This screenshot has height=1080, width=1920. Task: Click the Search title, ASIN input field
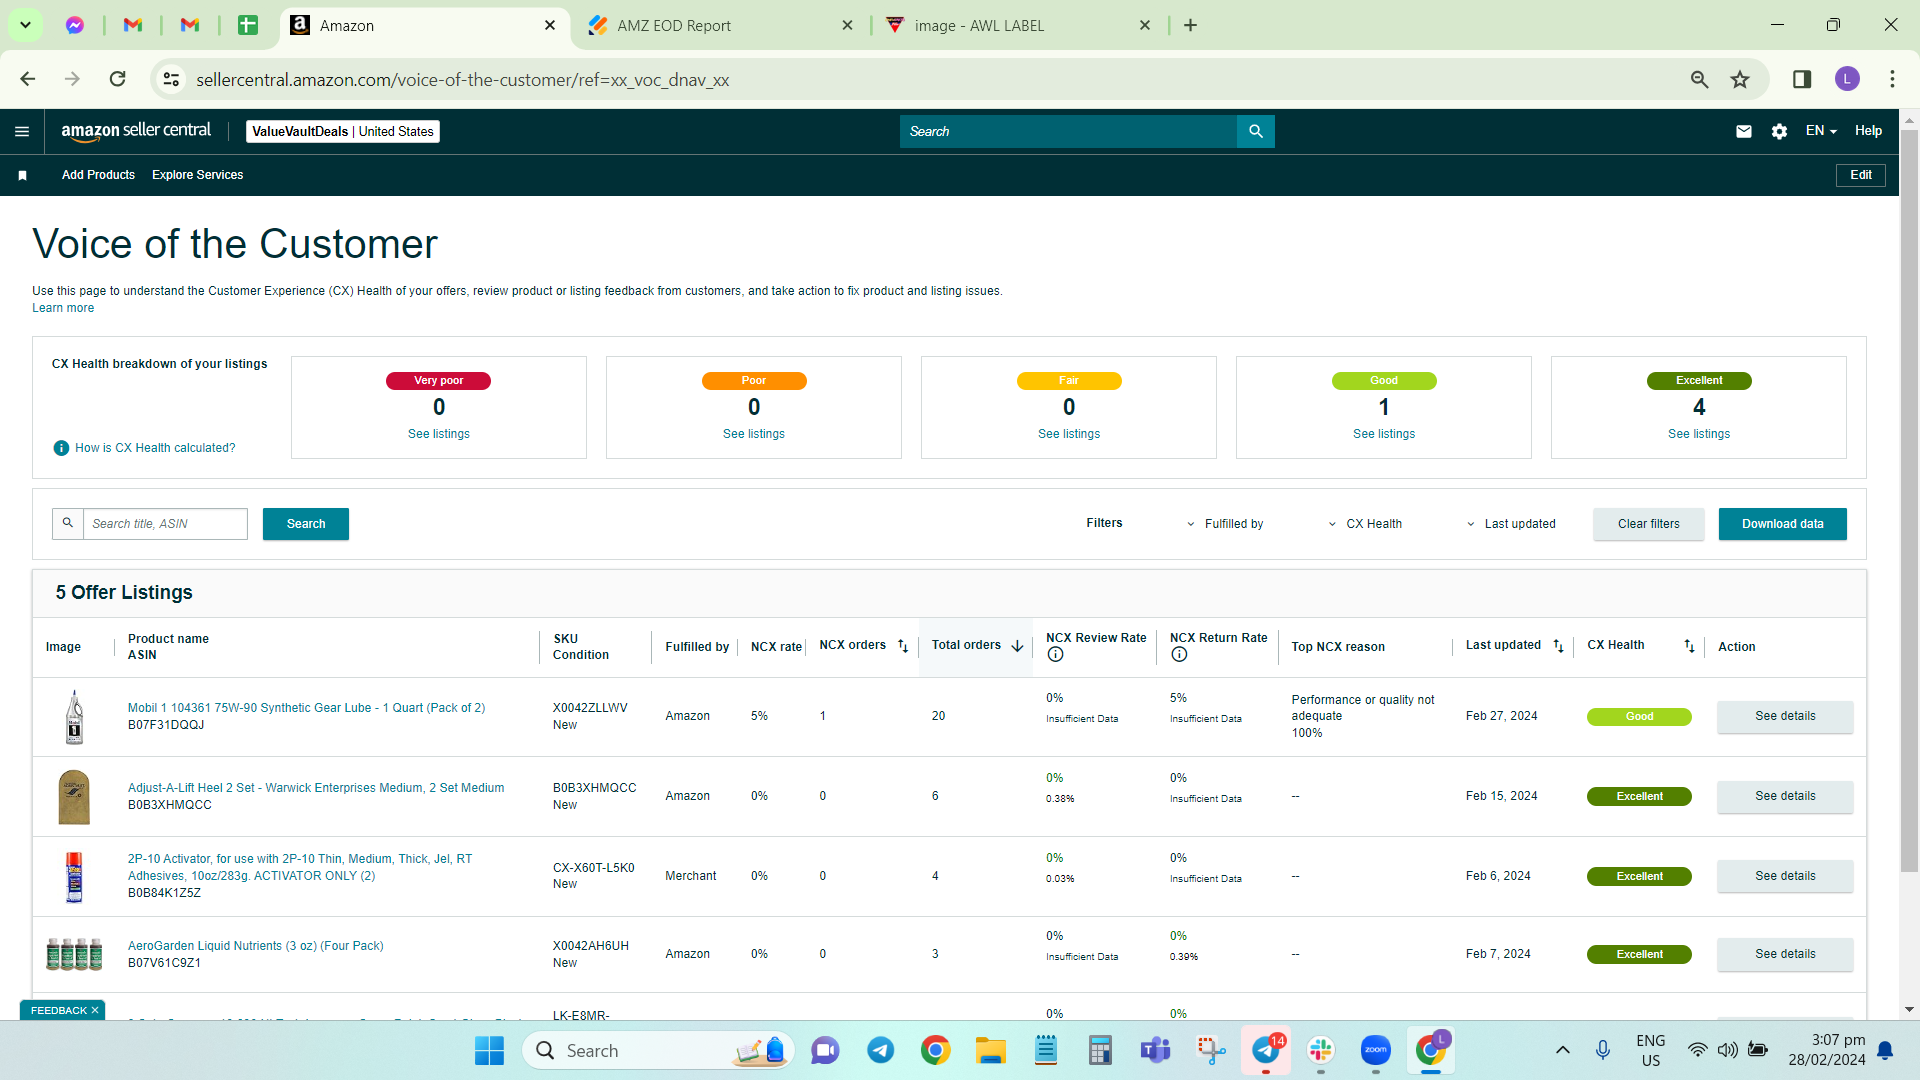165,524
